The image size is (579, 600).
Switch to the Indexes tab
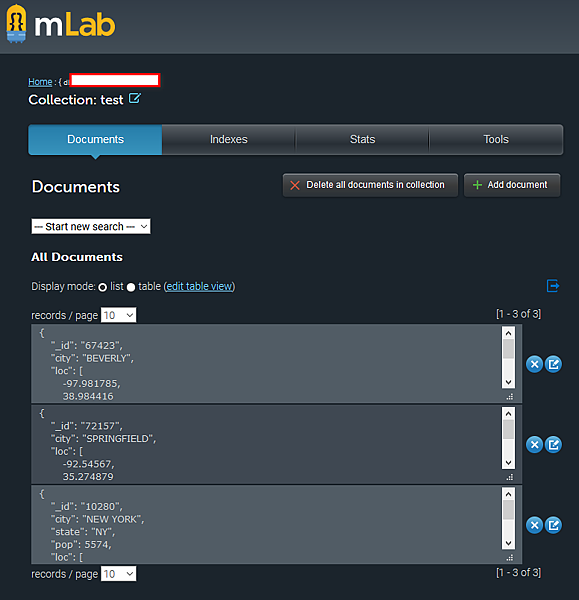click(228, 139)
